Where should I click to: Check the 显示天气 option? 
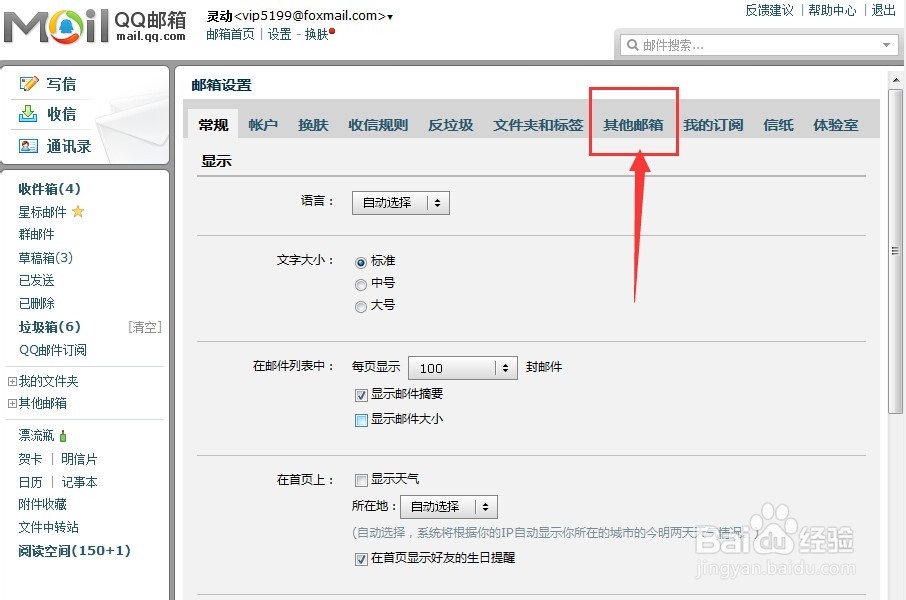pyautogui.click(x=360, y=479)
